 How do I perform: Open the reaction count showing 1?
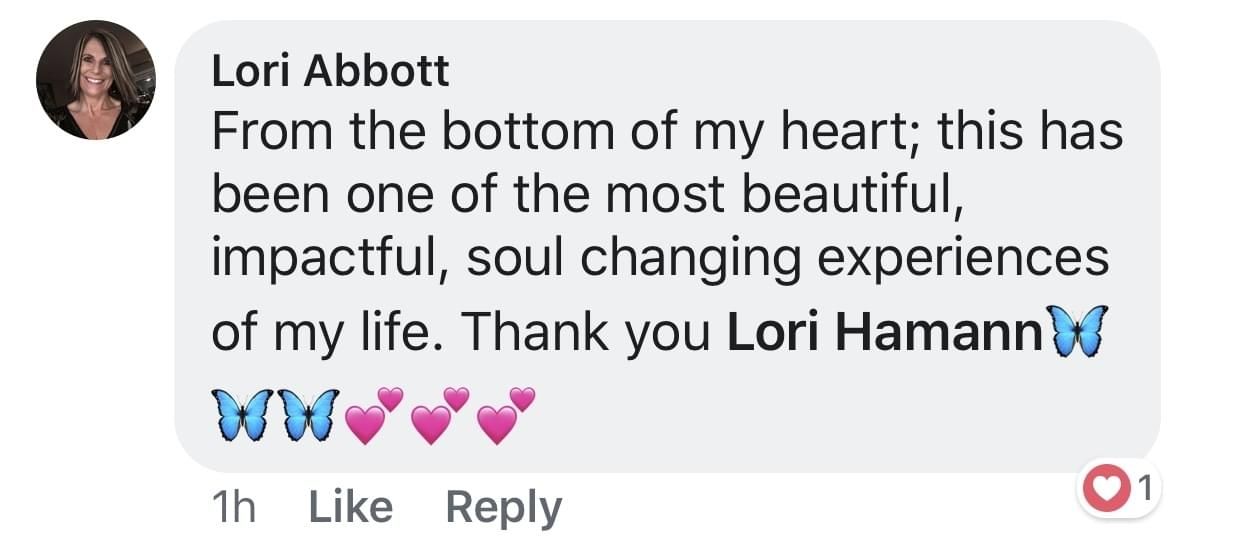[x=1144, y=489]
